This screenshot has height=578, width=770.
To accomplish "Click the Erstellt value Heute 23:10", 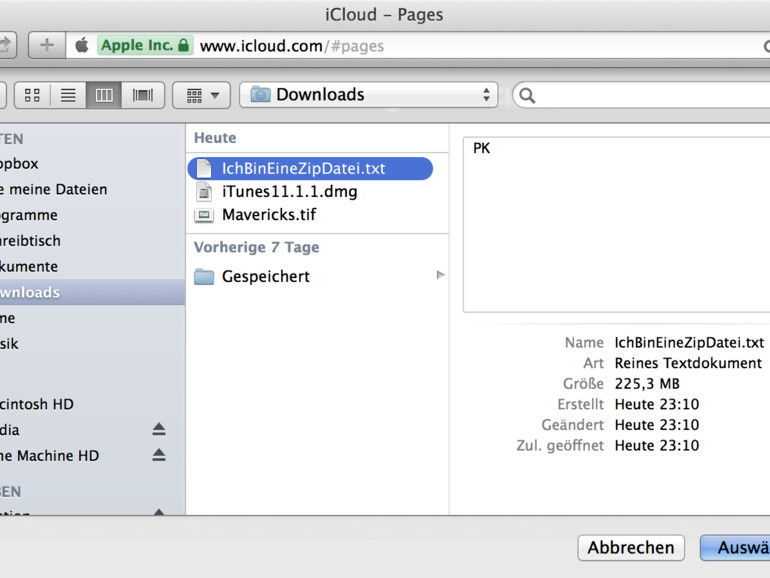I will [657, 404].
